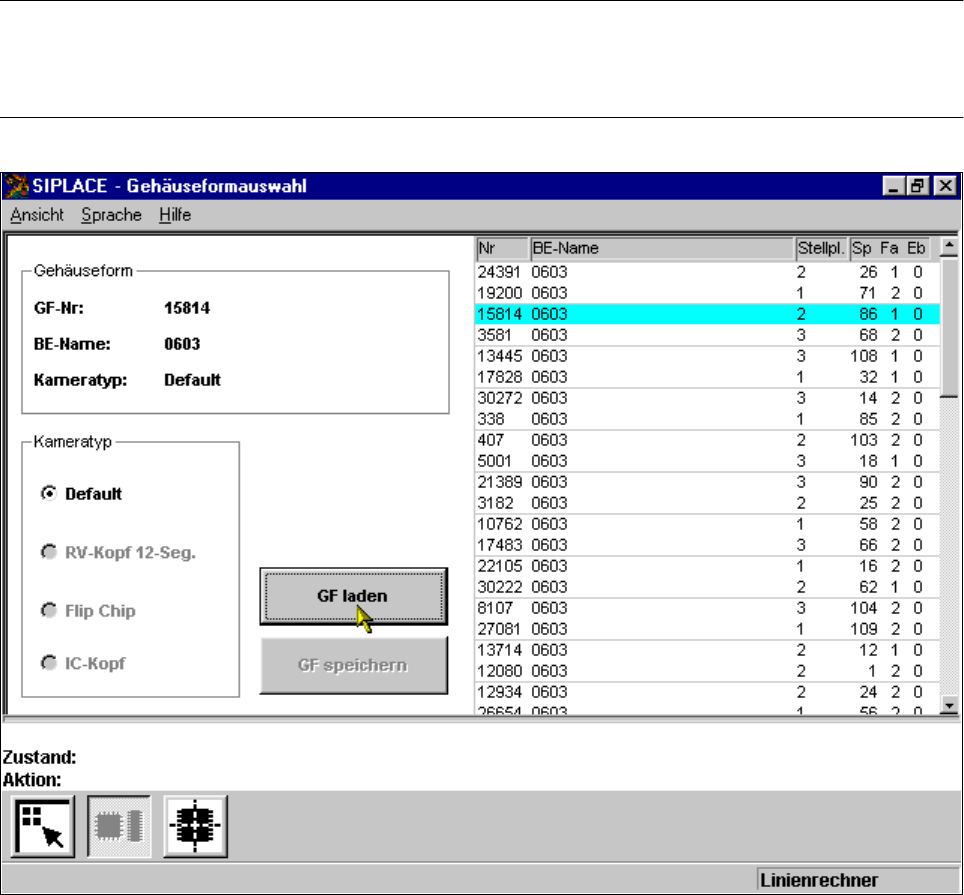964x895 pixels.
Task: Select the Default camera type radio button
Action: point(46,494)
